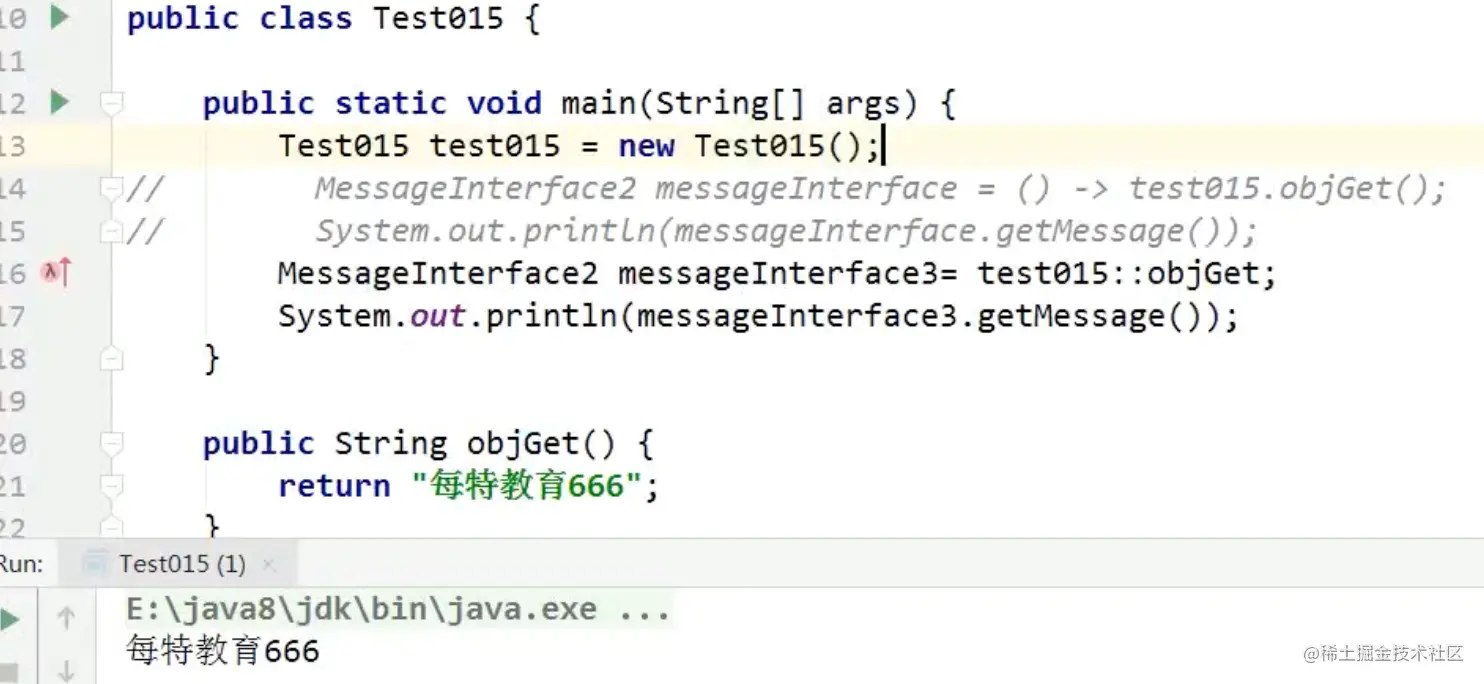Click the console output 每特教育666
Screen dimensions: 1484x684
[x=223, y=652]
